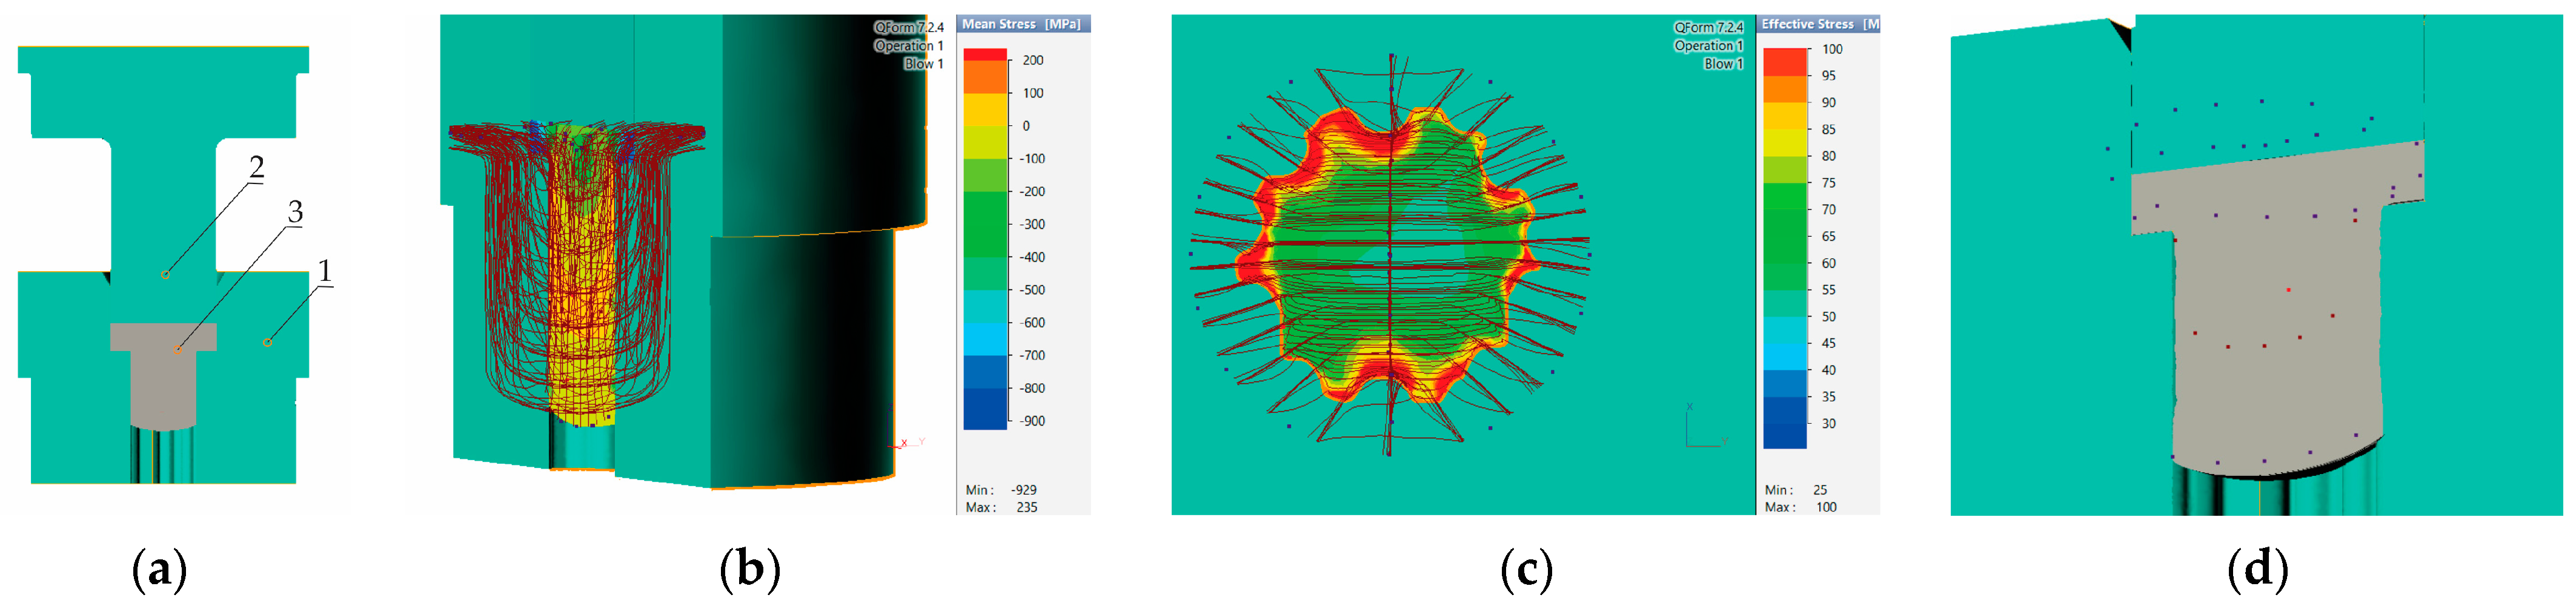Viewport: 2576px width, 609px height.
Task: Pick the yellow 100 swatch in Mean Stress legend
Action: tap(984, 108)
